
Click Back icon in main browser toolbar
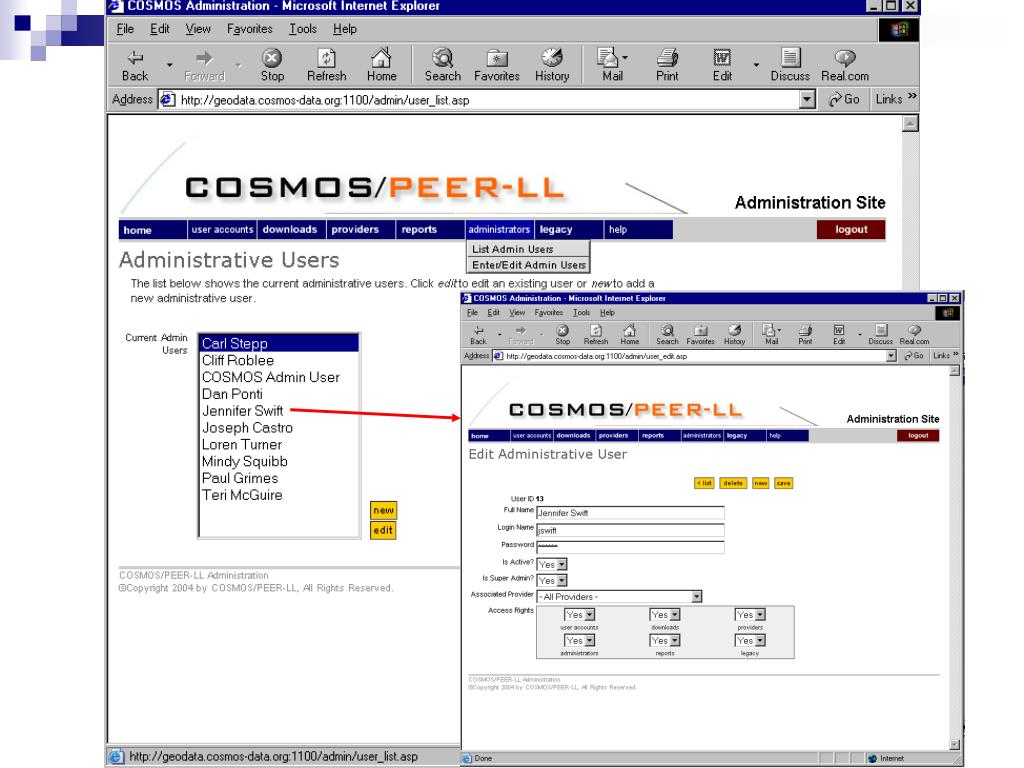[x=135, y=65]
